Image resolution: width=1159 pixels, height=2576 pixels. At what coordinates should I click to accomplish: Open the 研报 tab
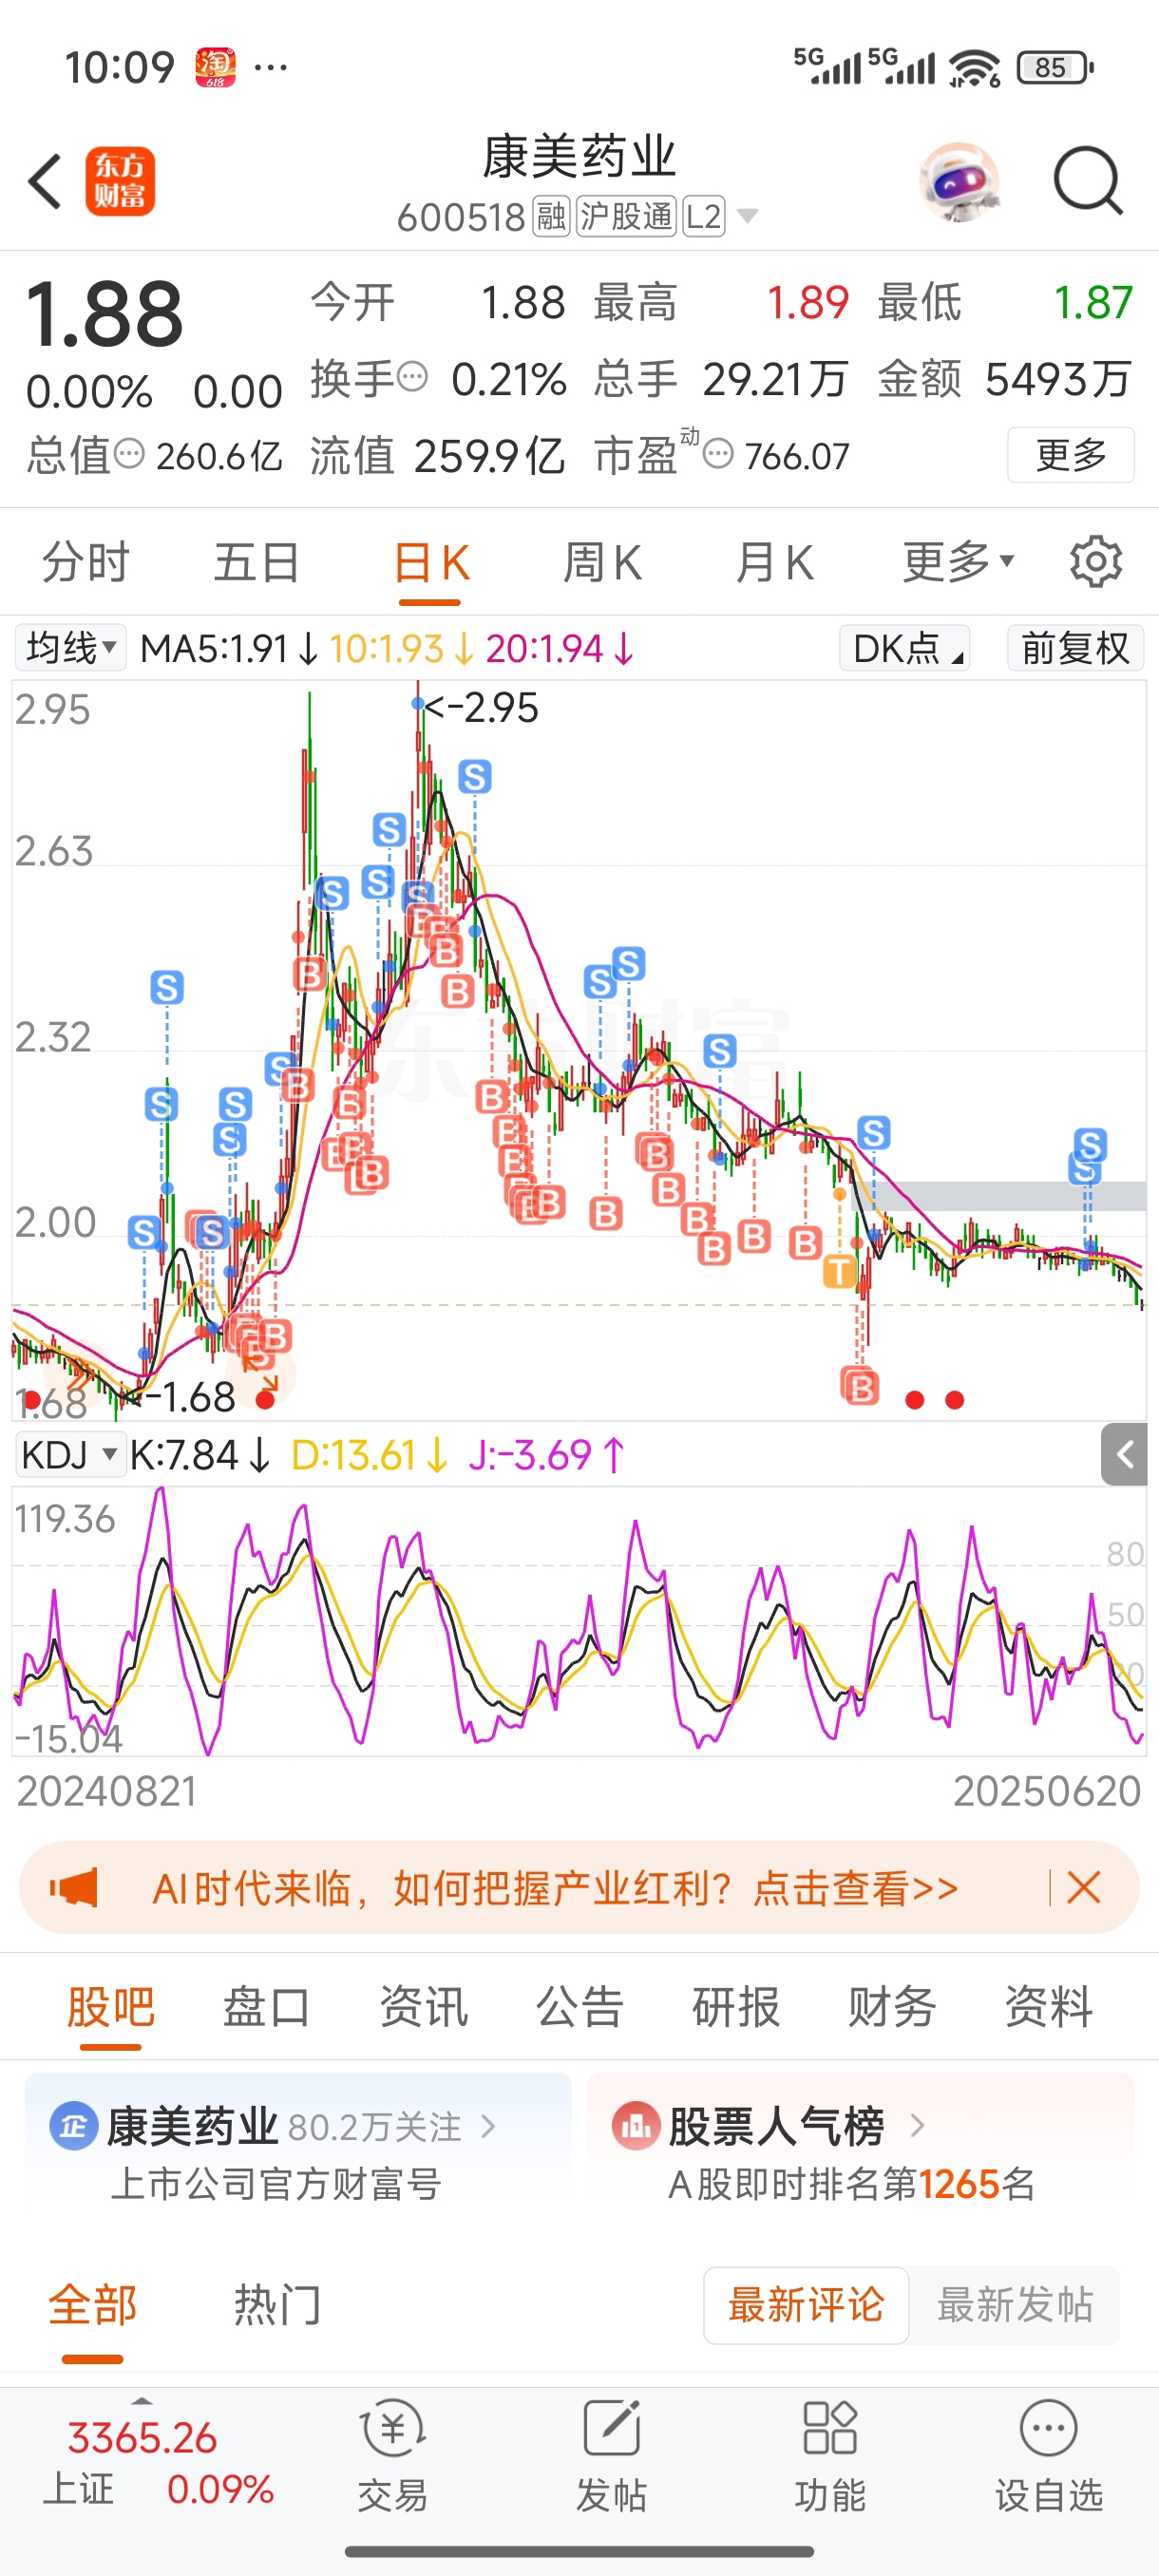(x=736, y=2007)
